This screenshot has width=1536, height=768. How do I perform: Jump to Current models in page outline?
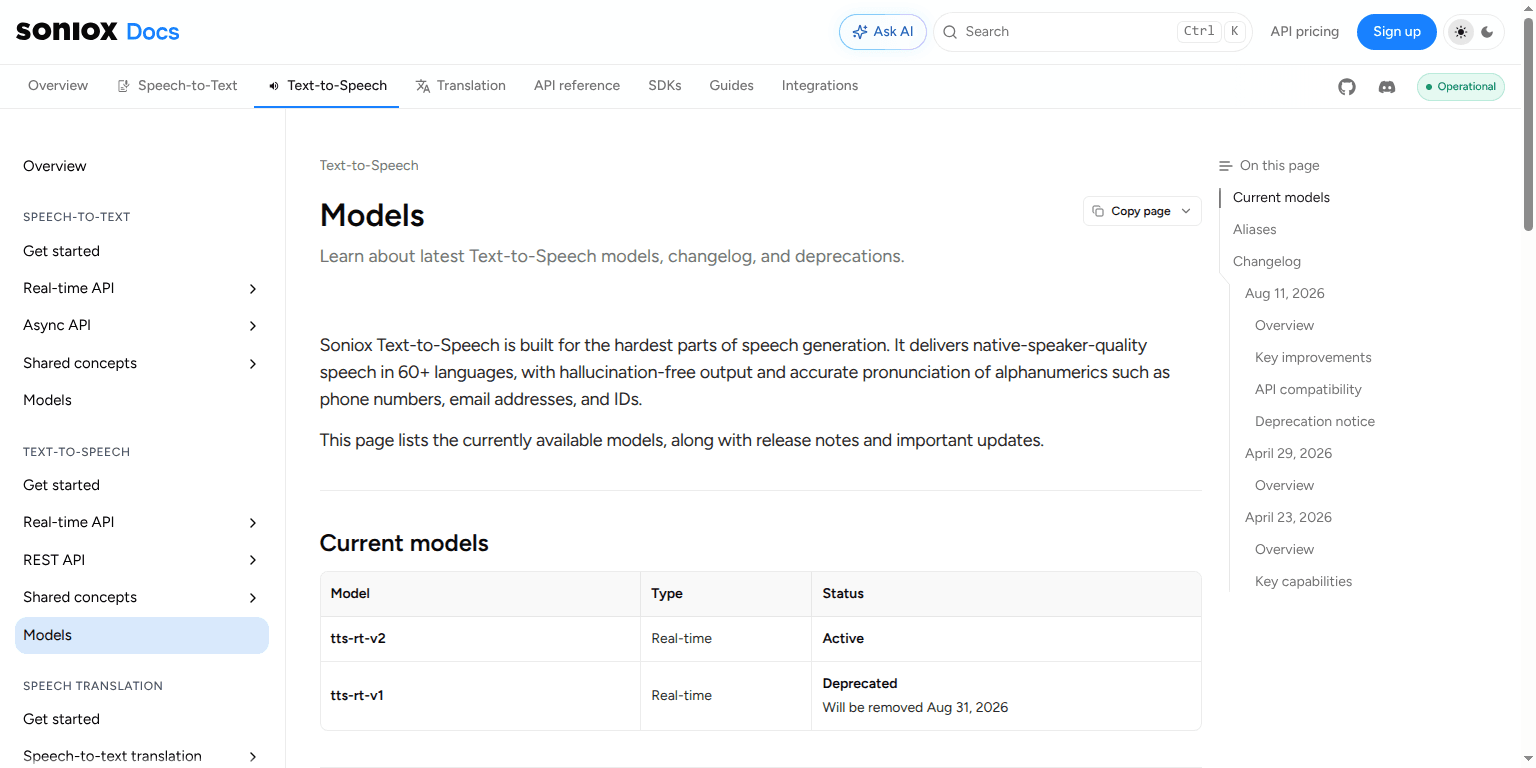coord(1281,198)
